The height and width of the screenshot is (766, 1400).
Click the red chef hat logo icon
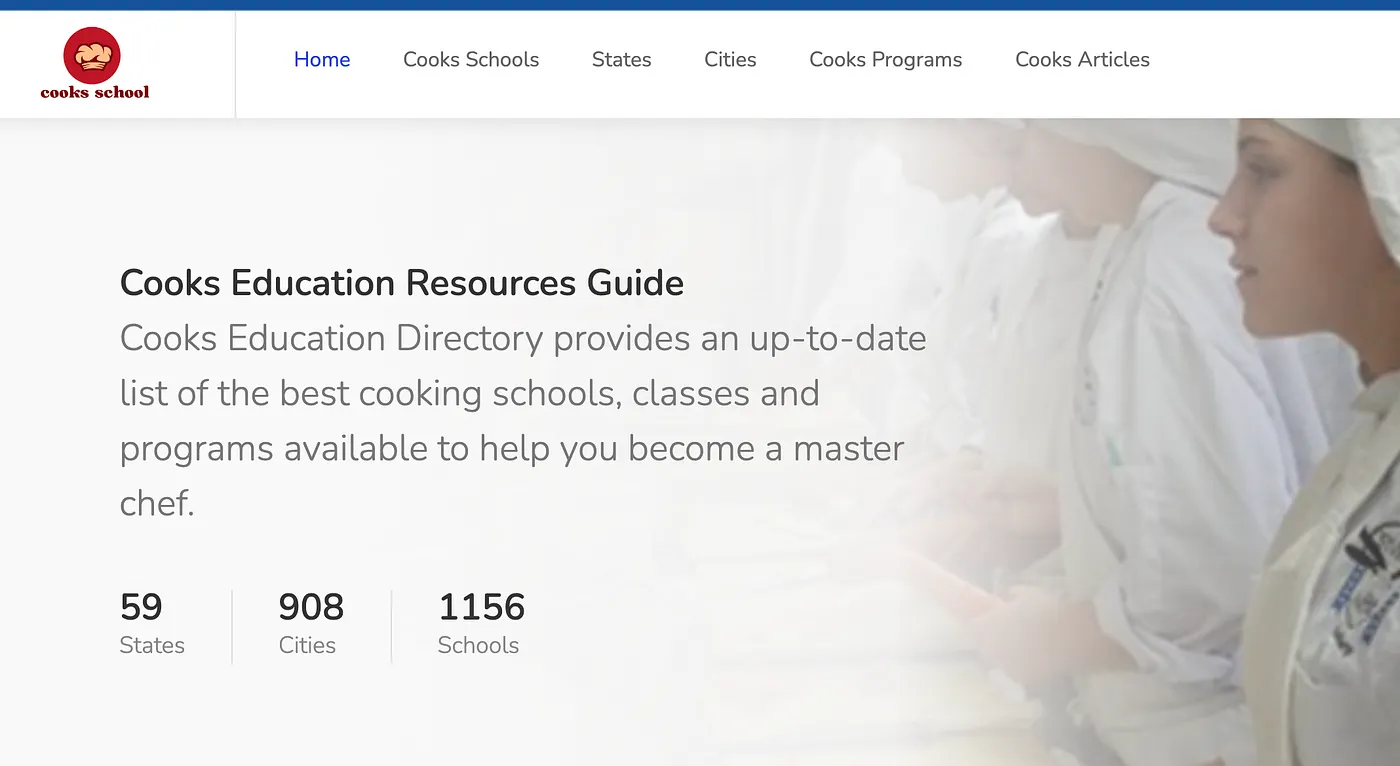(92, 54)
